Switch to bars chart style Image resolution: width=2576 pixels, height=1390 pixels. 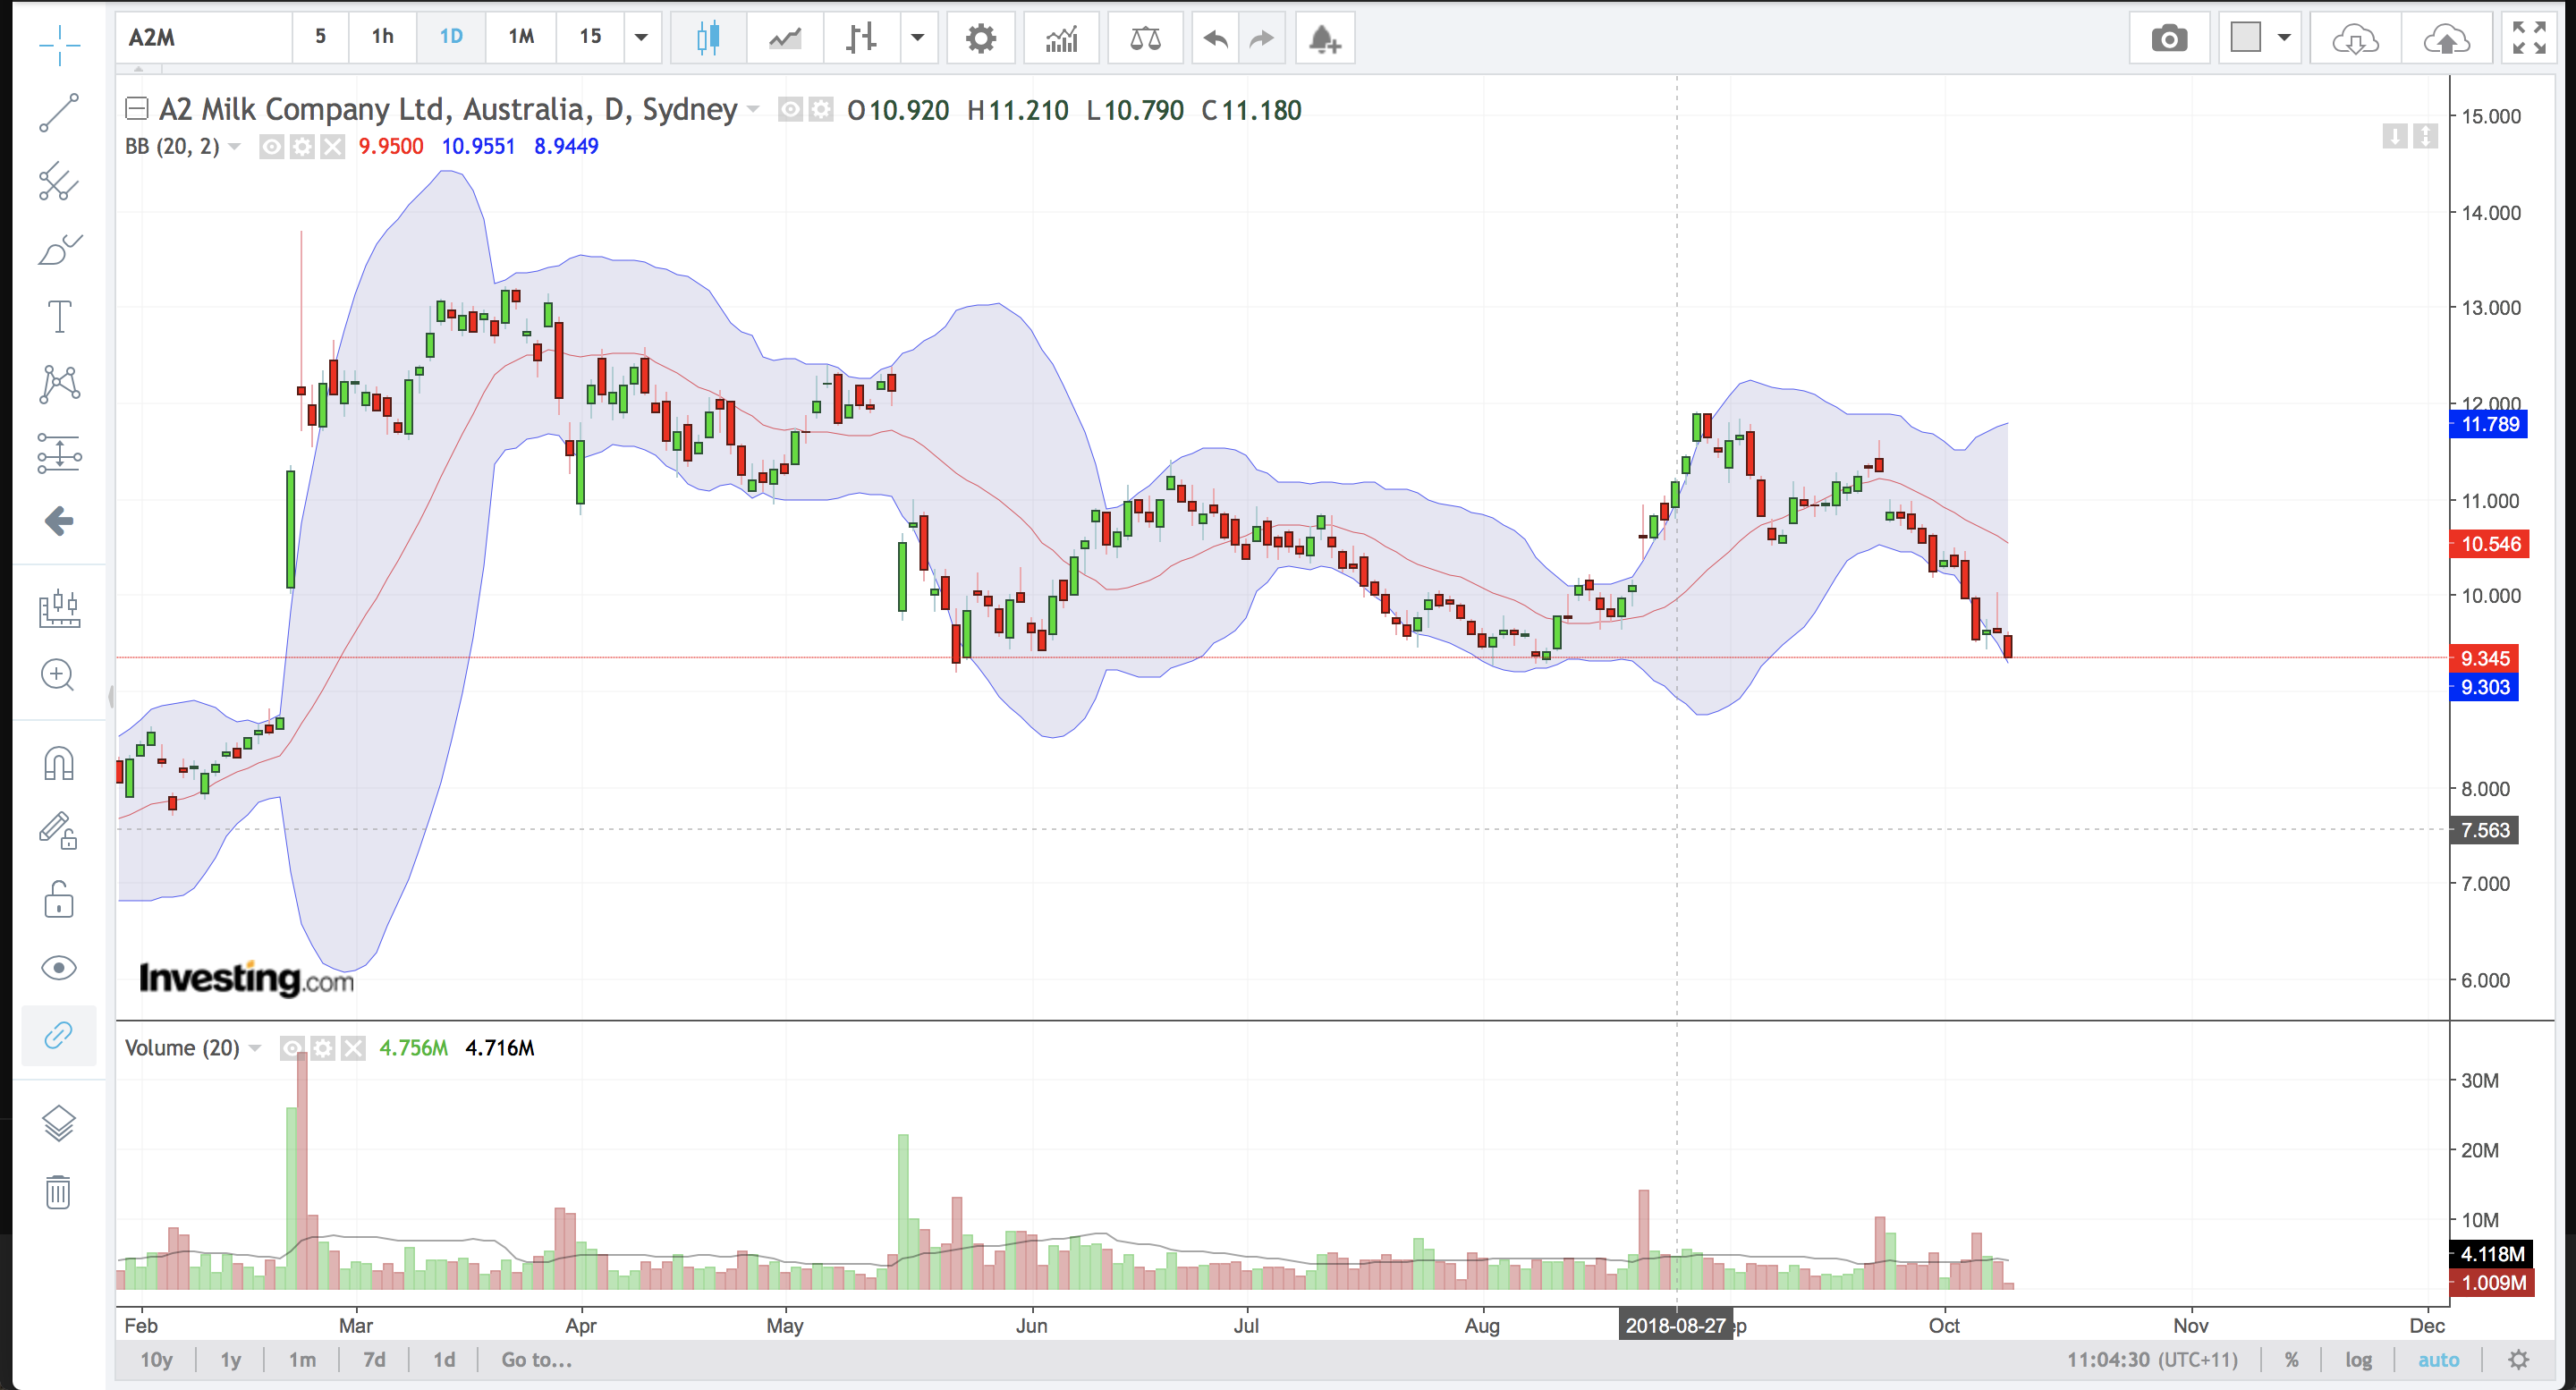tap(861, 38)
